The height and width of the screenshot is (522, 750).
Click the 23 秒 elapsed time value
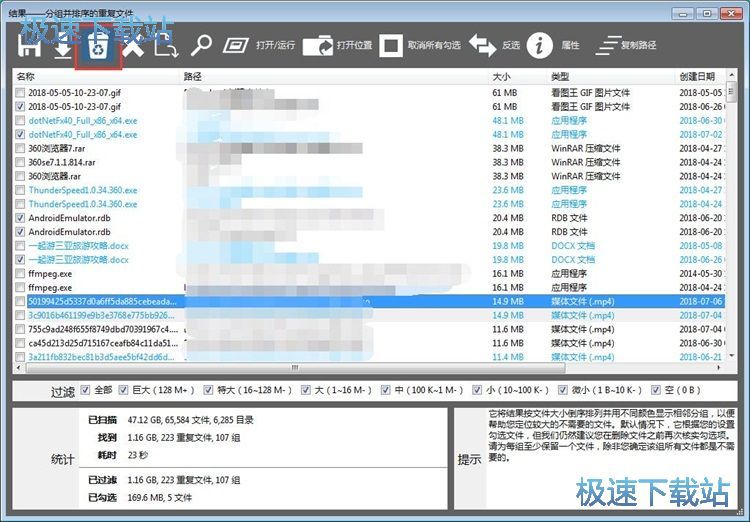click(138, 455)
